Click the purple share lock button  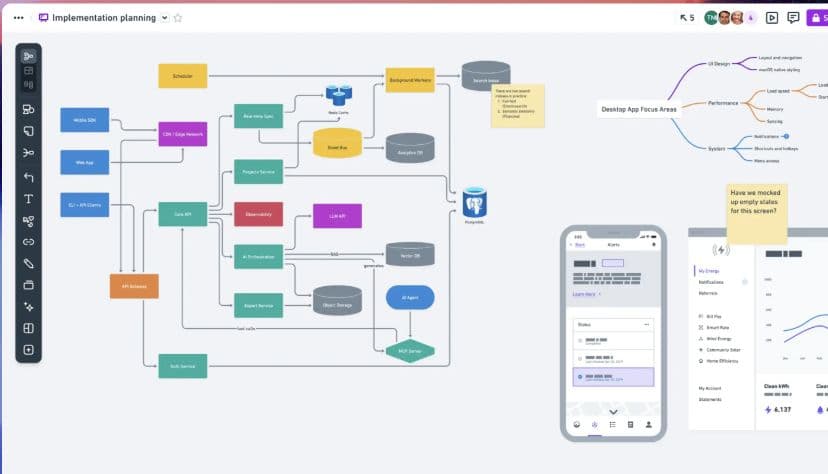(x=817, y=18)
